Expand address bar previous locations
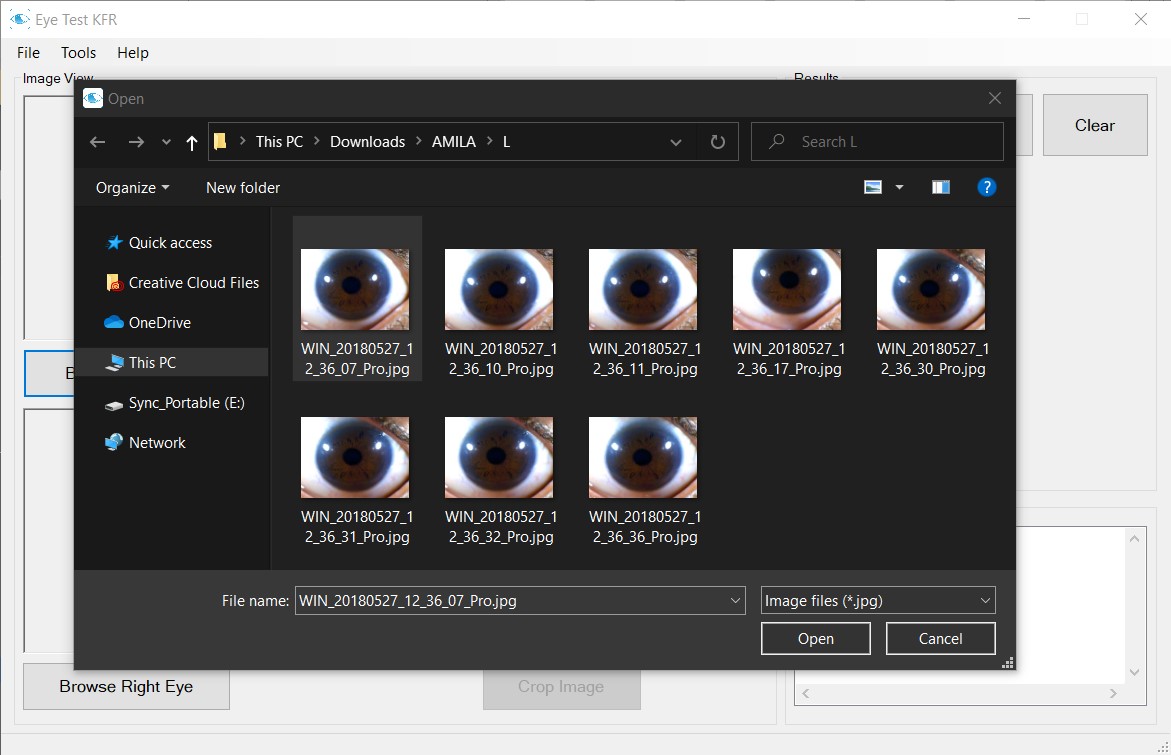 coord(676,142)
